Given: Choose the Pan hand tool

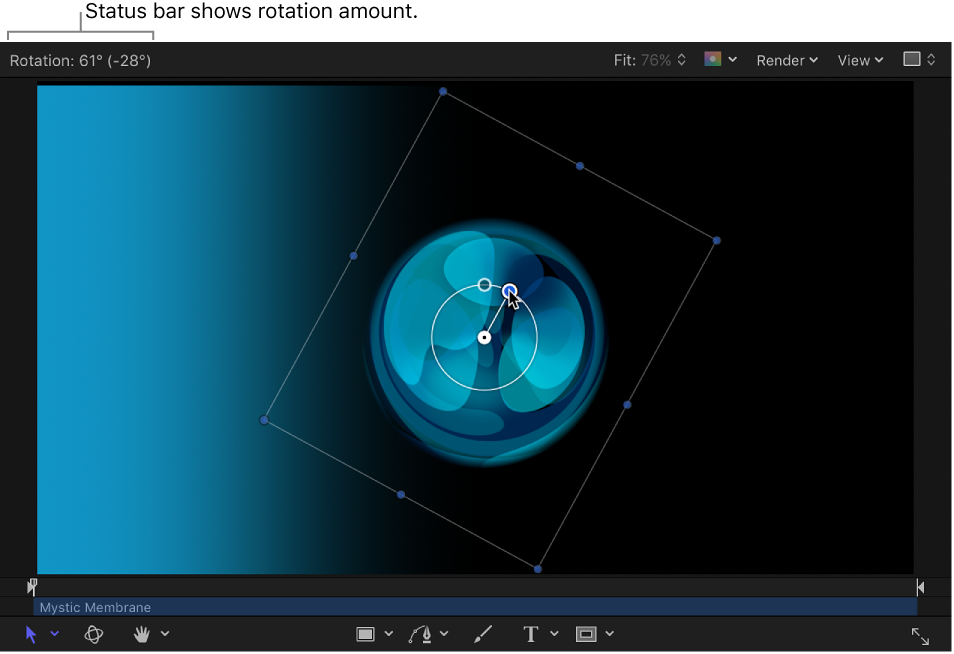Looking at the screenshot, I should click(143, 634).
